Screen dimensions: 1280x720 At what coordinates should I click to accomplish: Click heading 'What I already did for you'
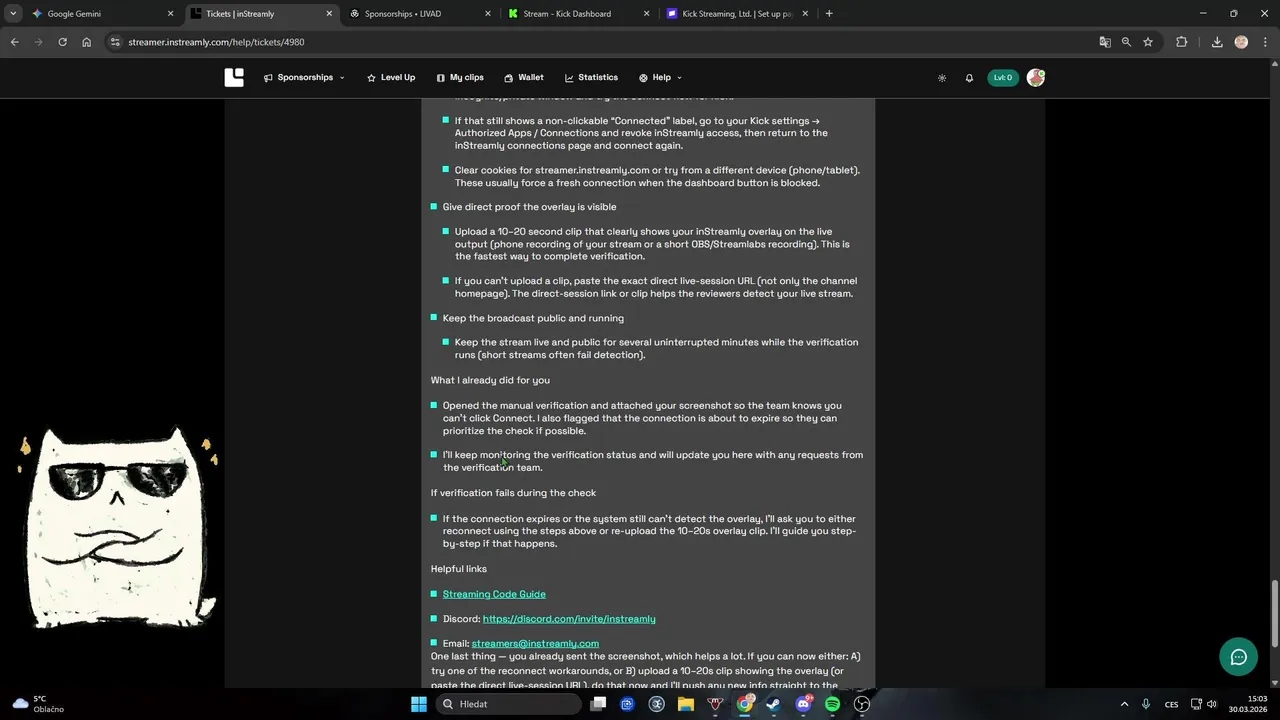point(490,380)
